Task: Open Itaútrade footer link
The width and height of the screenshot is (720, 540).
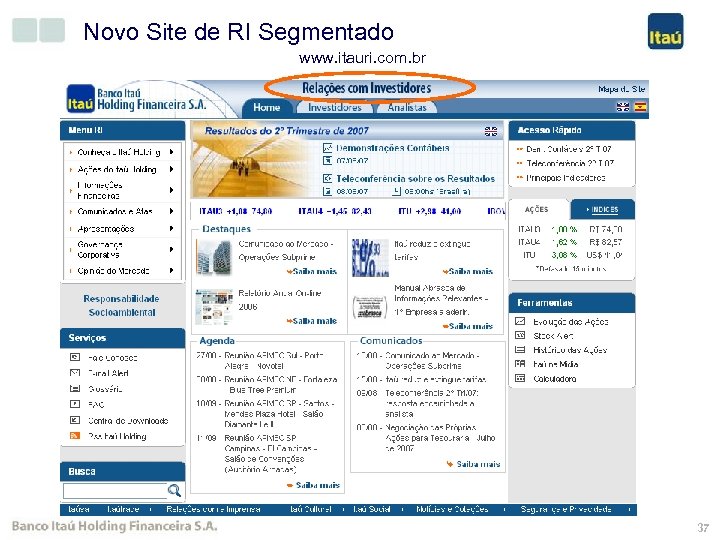Action: [123, 509]
